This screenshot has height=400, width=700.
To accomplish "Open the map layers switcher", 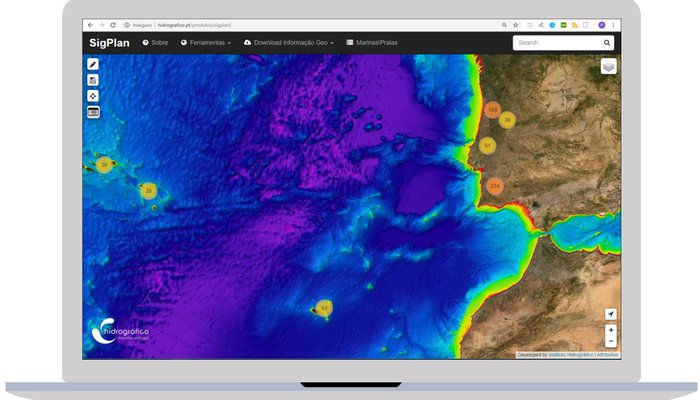I will (x=608, y=66).
